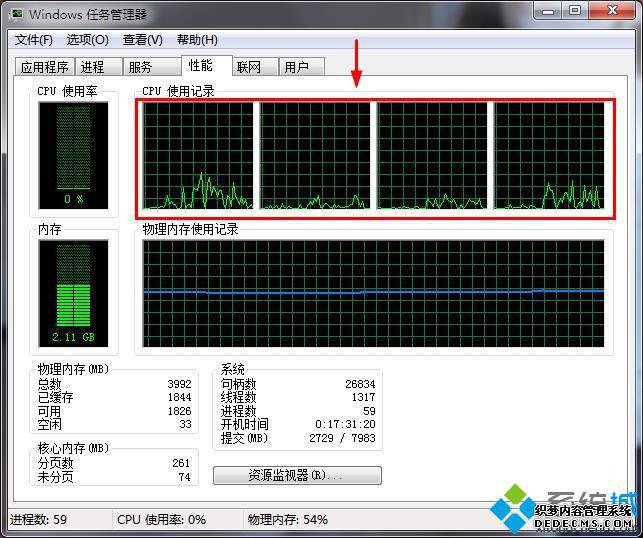Switch to the 用户 tab
Viewport: 643px width, 538px height.
pos(302,66)
